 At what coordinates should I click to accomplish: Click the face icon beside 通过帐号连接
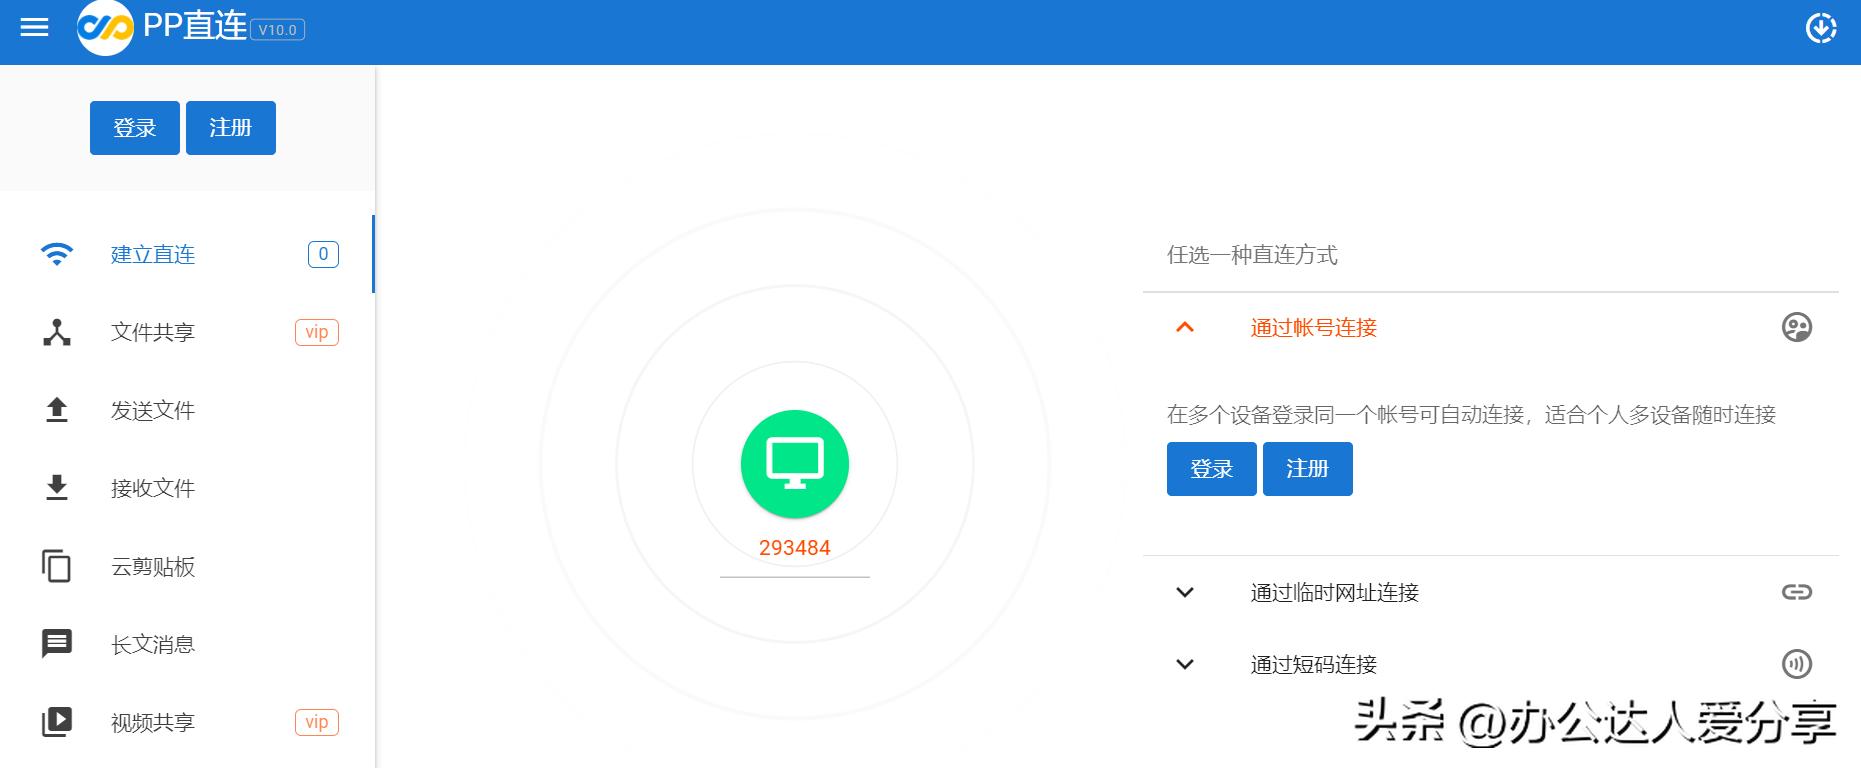pyautogui.click(x=1797, y=327)
